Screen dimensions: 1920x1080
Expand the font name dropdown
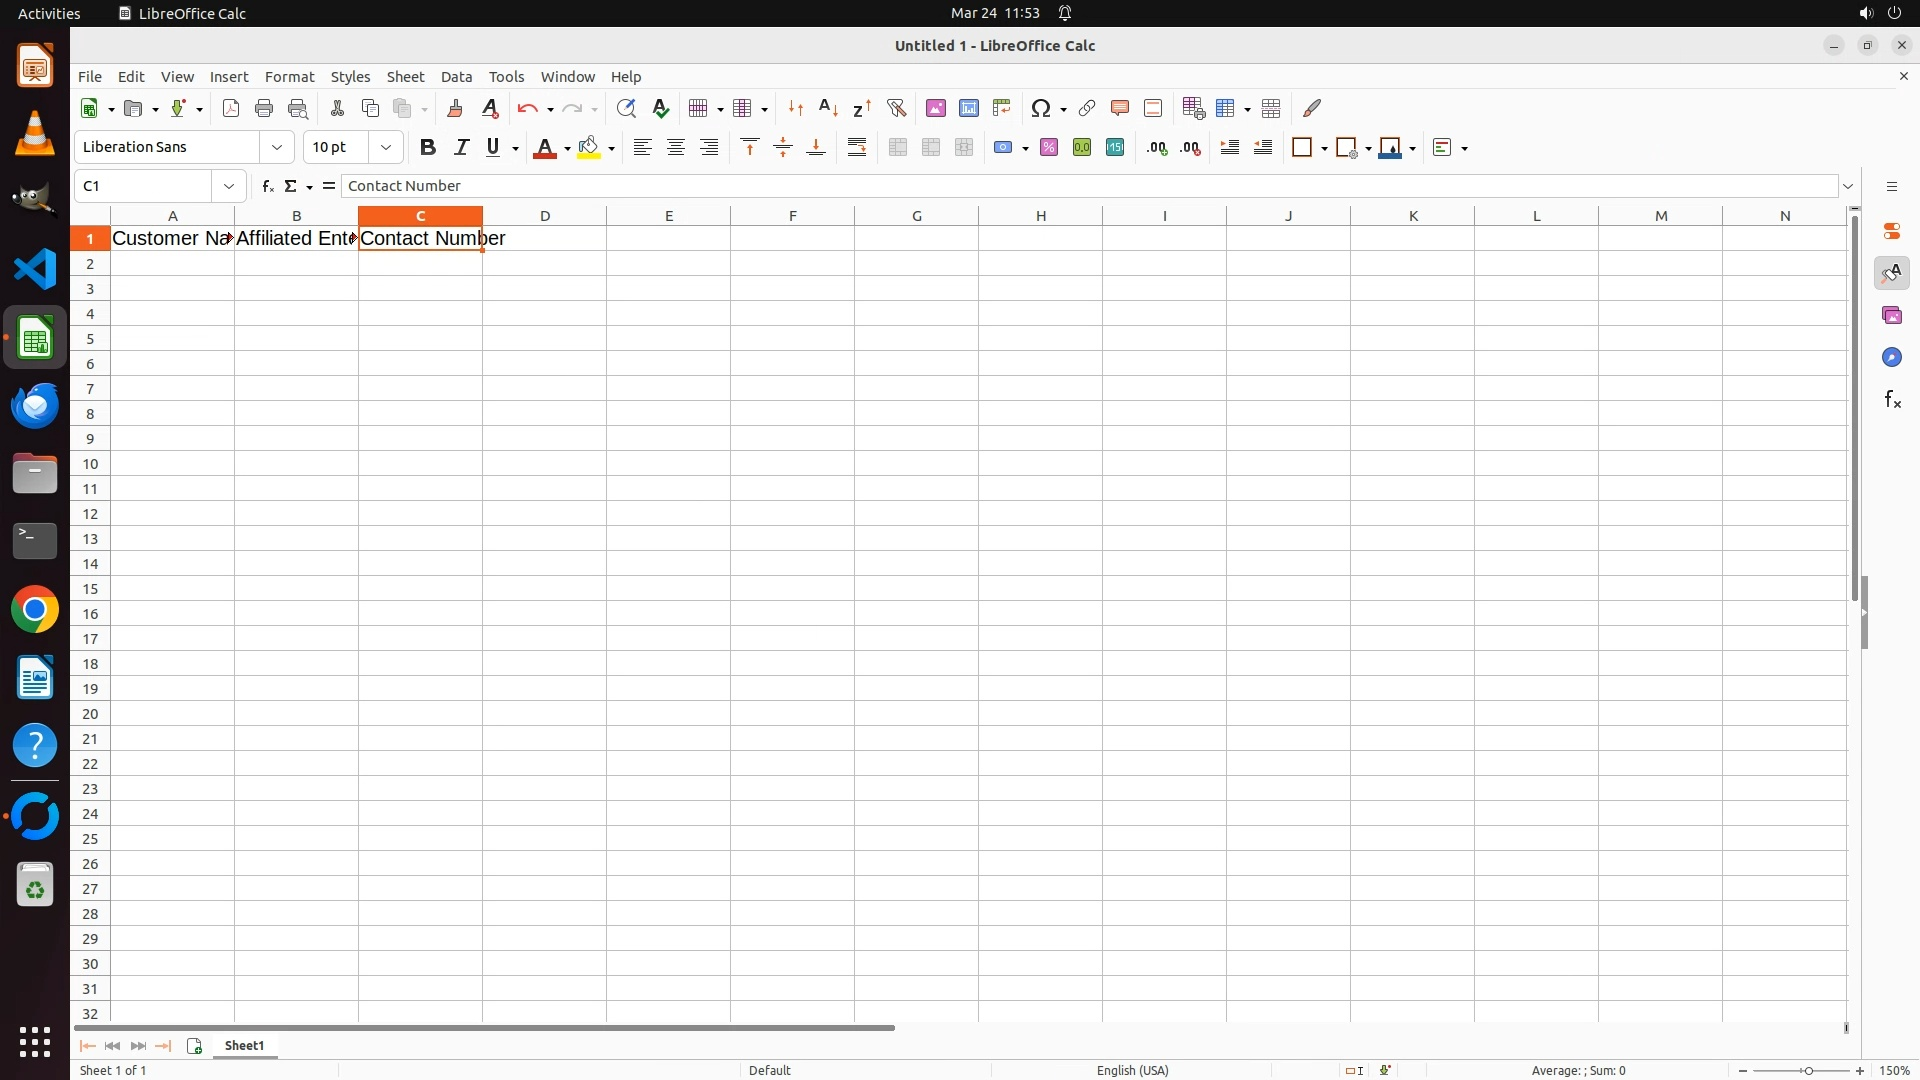277,147
